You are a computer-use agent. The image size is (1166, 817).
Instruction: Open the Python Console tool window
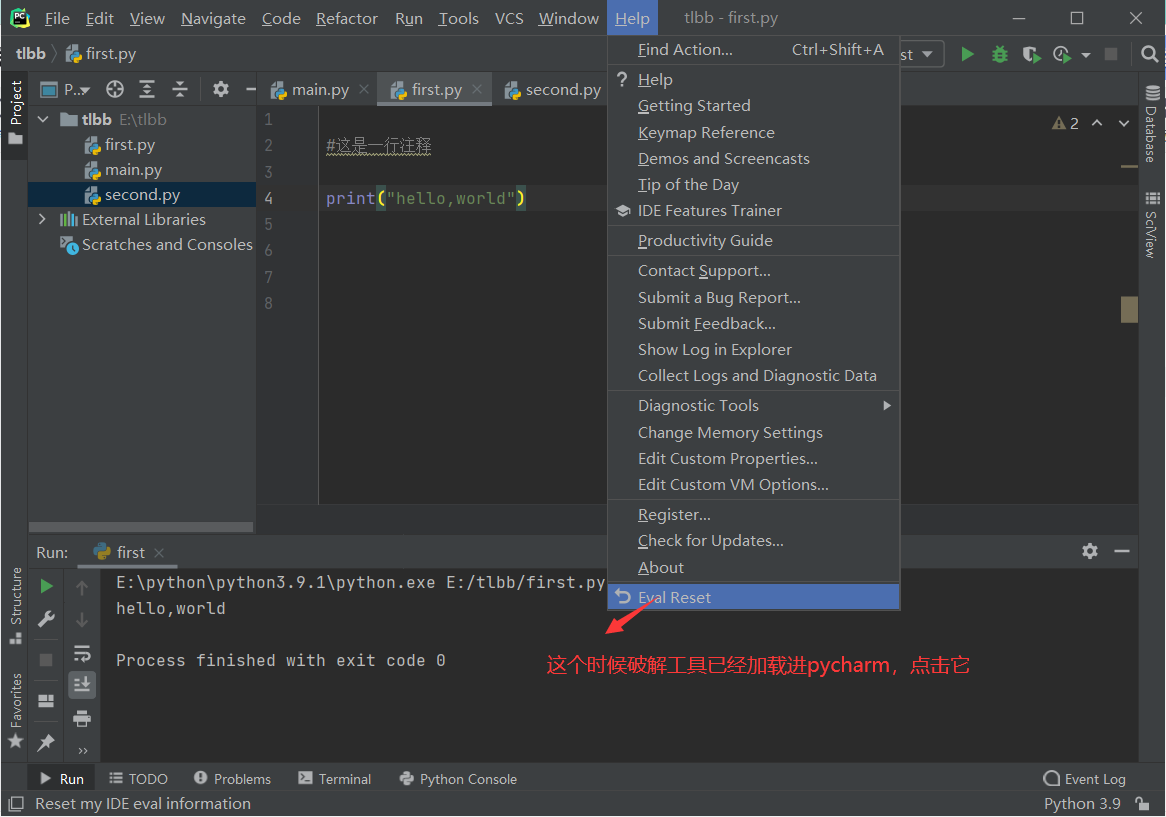(458, 778)
